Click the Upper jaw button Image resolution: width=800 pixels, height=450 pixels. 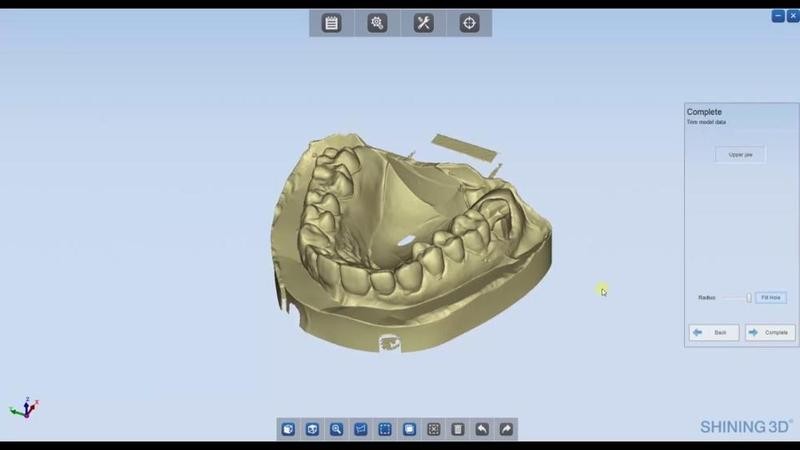point(740,154)
